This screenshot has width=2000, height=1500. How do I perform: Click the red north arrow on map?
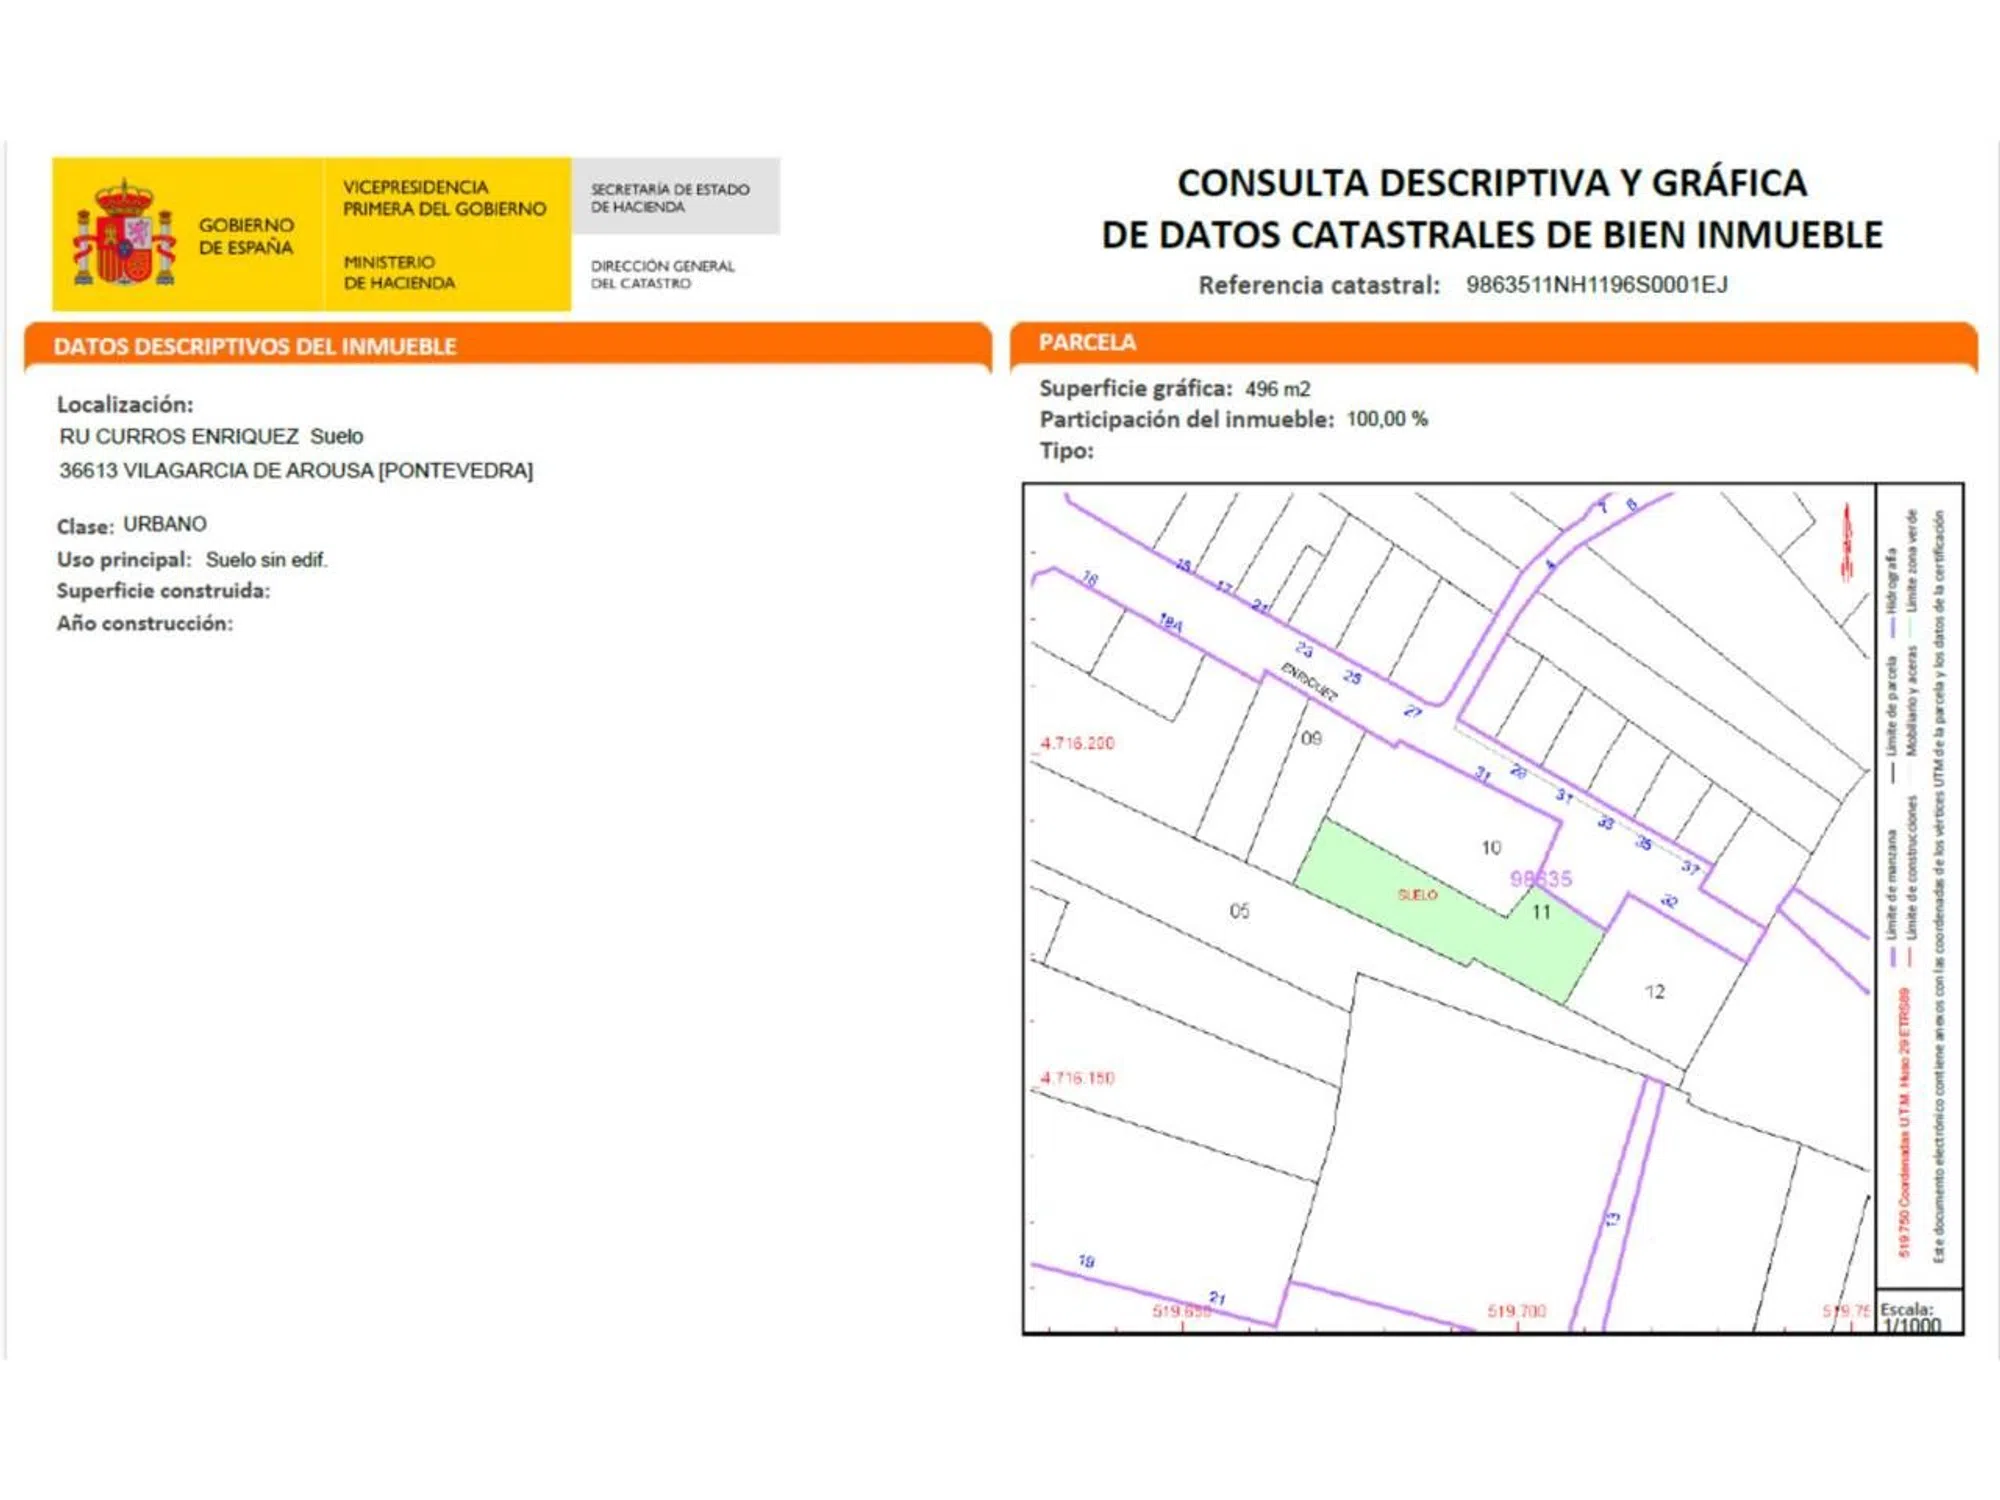(x=1847, y=541)
